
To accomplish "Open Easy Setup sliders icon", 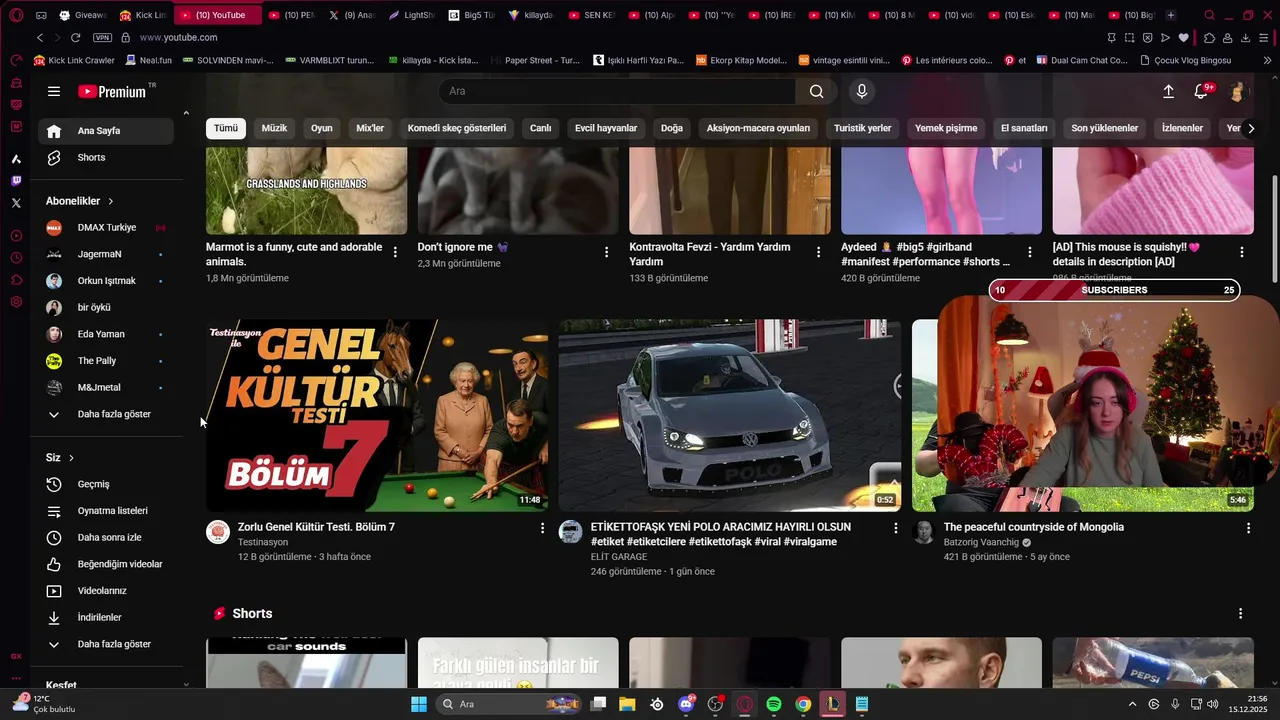I will (x=1265, y=37).
